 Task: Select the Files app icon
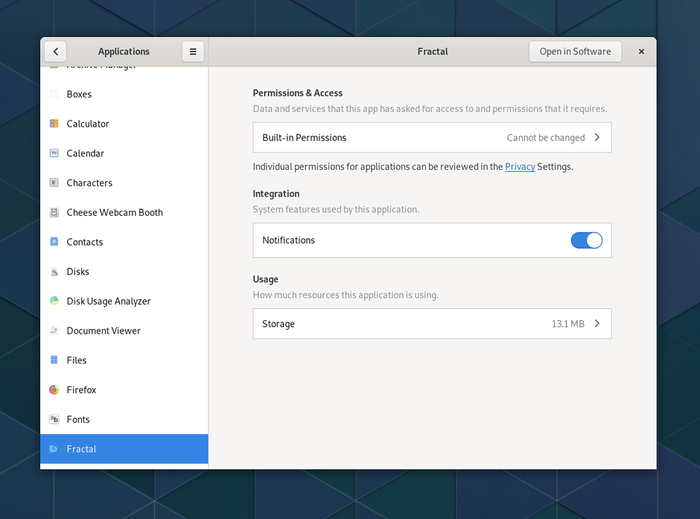[54, 360]
